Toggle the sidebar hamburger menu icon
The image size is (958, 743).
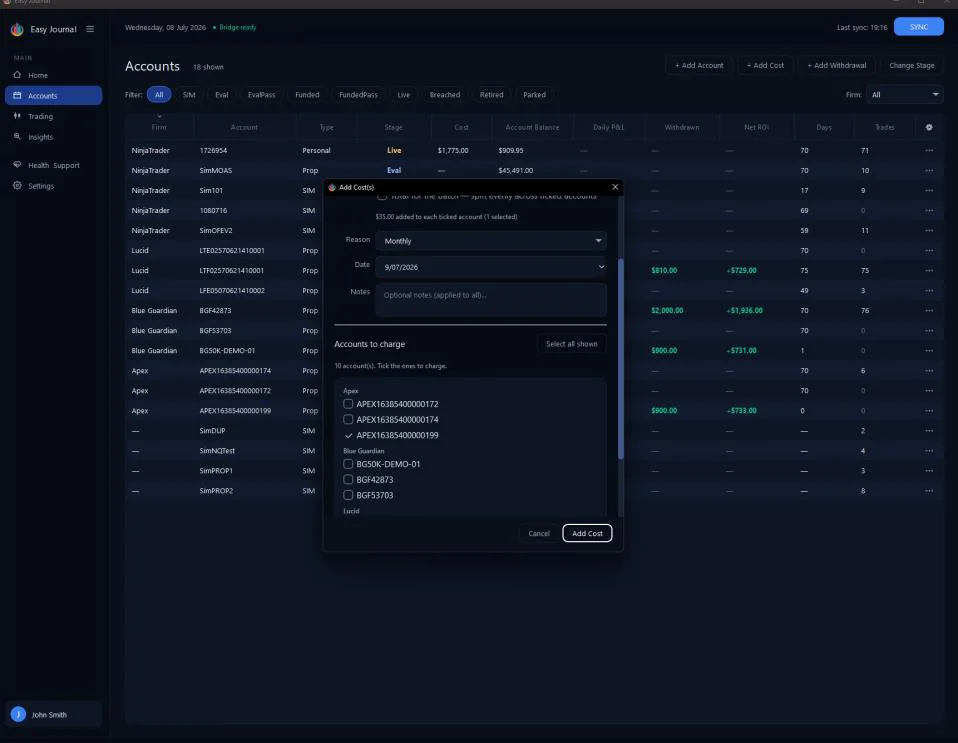[90, 29]
